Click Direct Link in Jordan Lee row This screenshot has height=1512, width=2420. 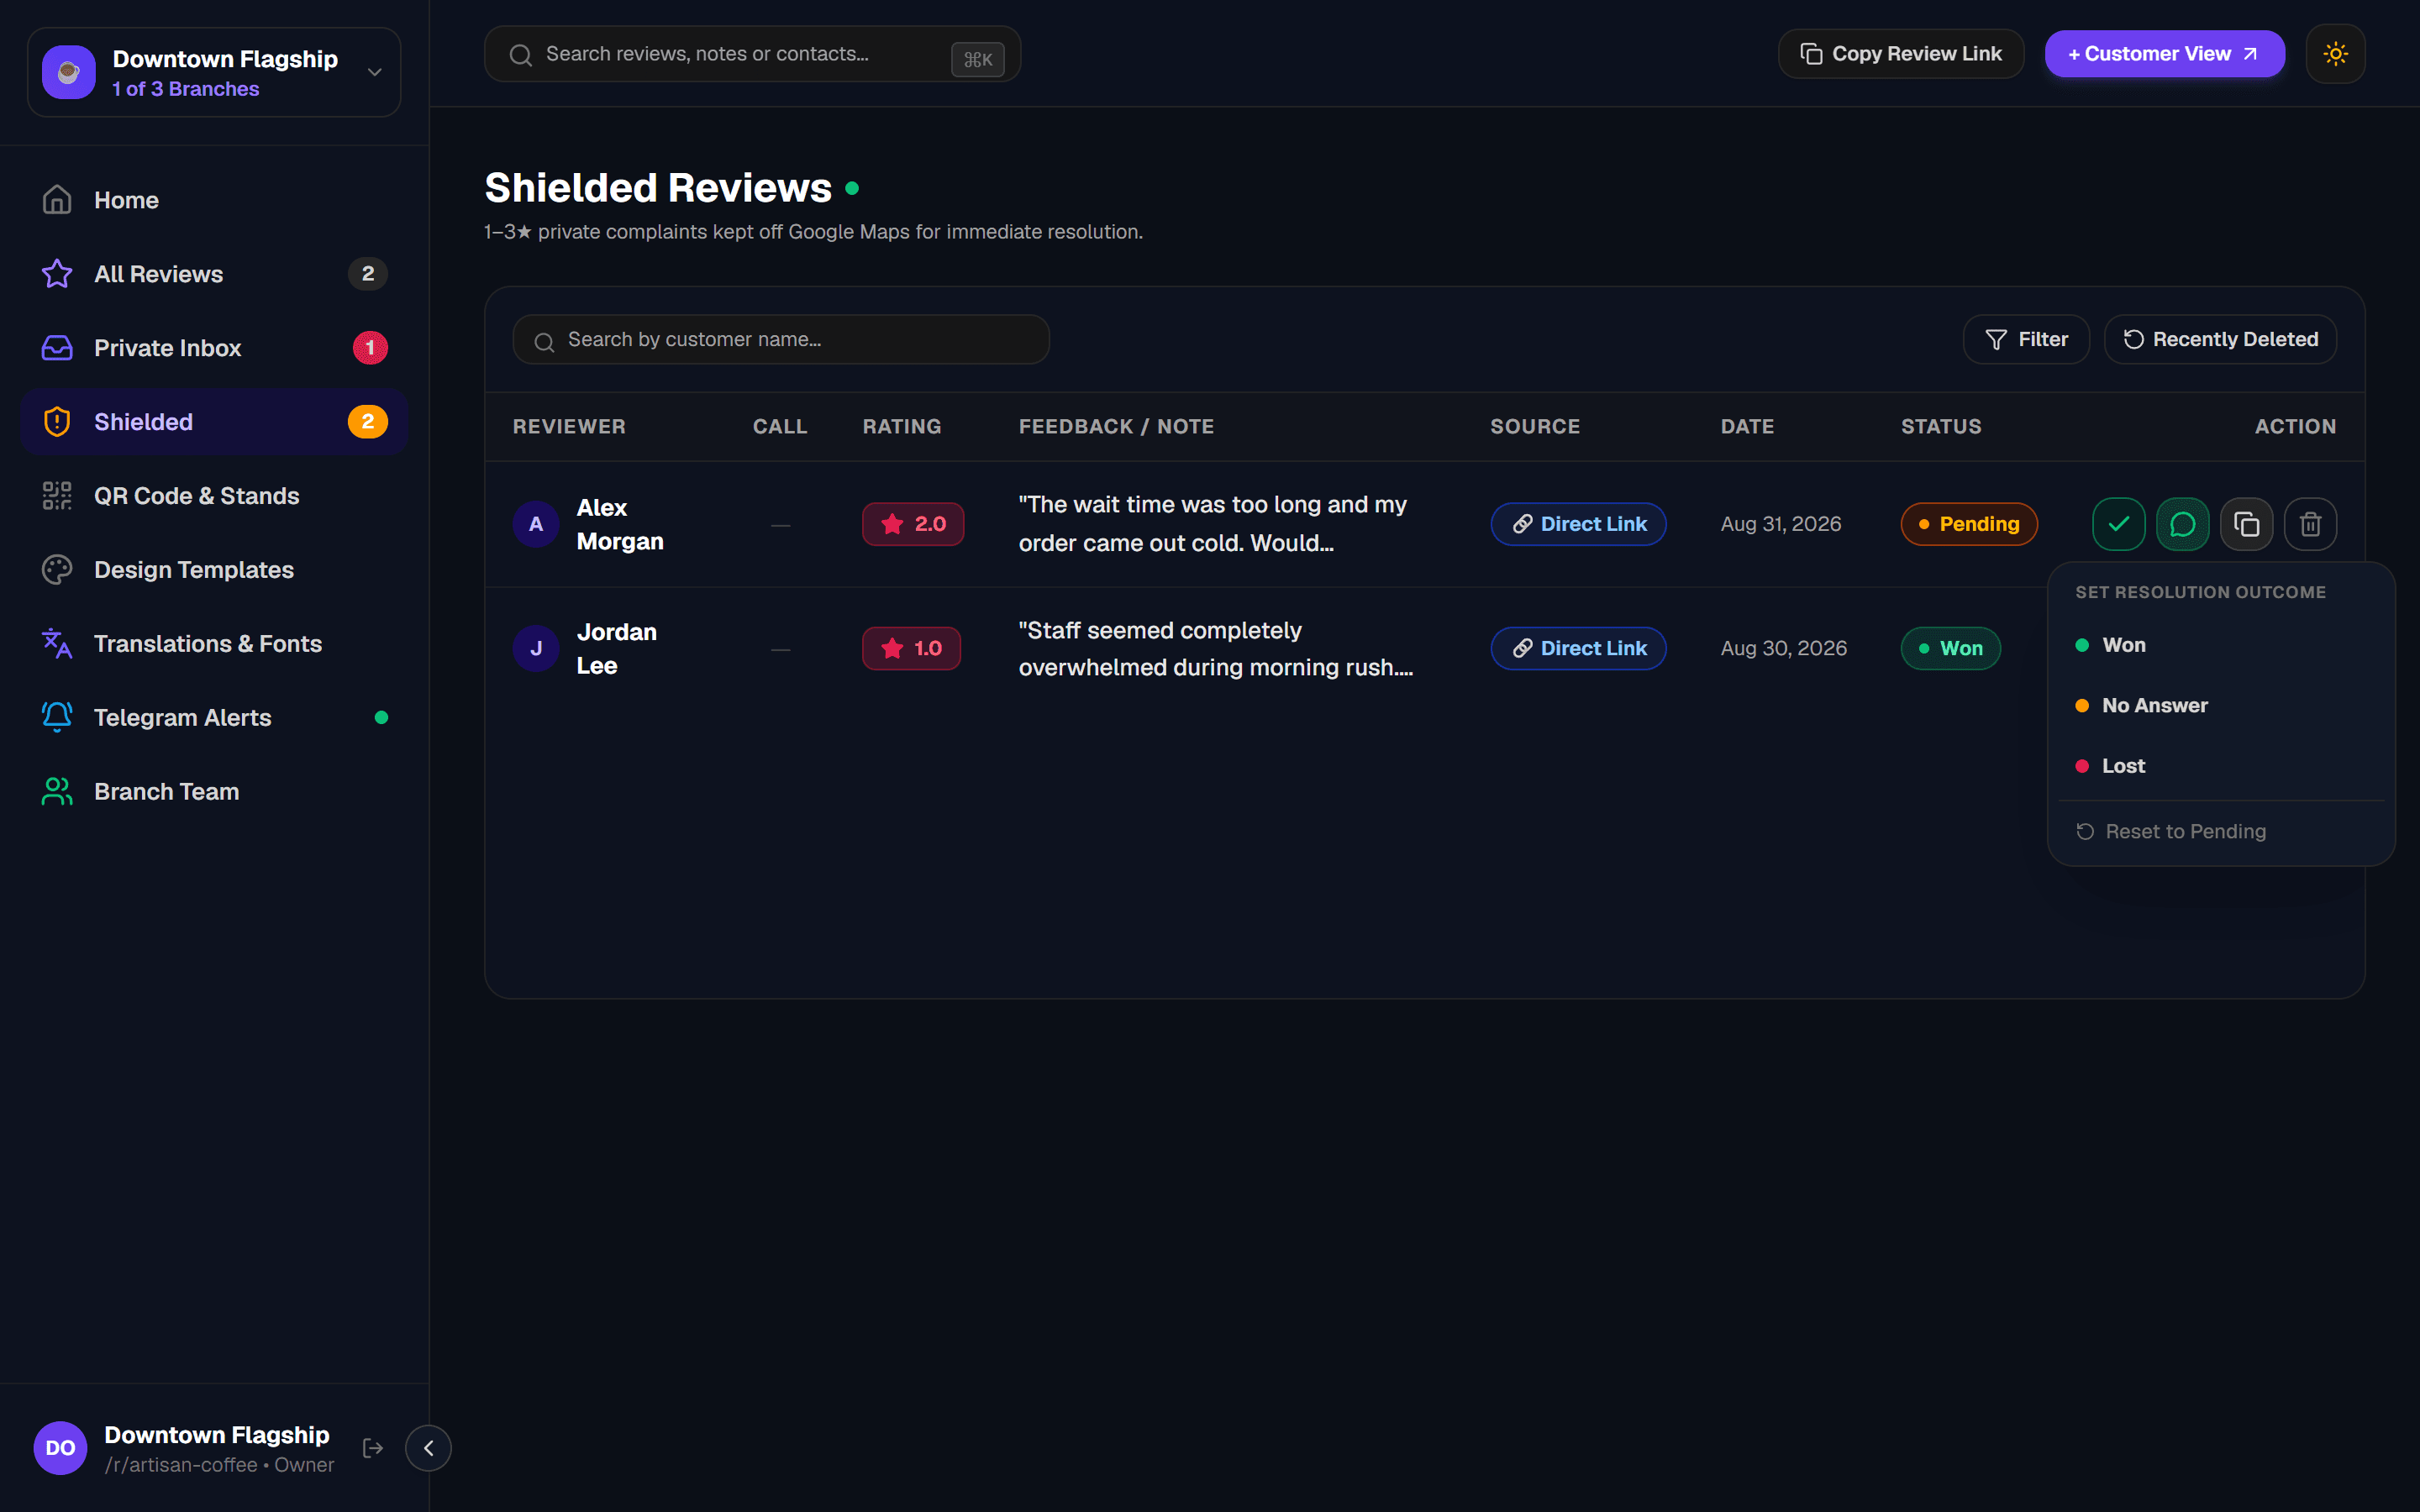point(1578,649)
